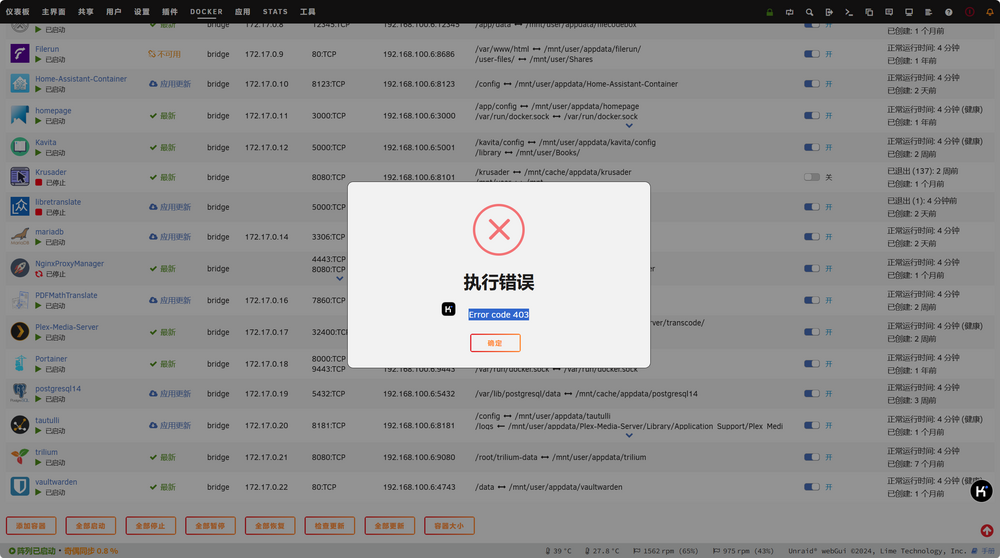Expand tautulli volume mappings chevron
Screen dimensions: 1000x558
pyautogui.click(x=629, y=436)
